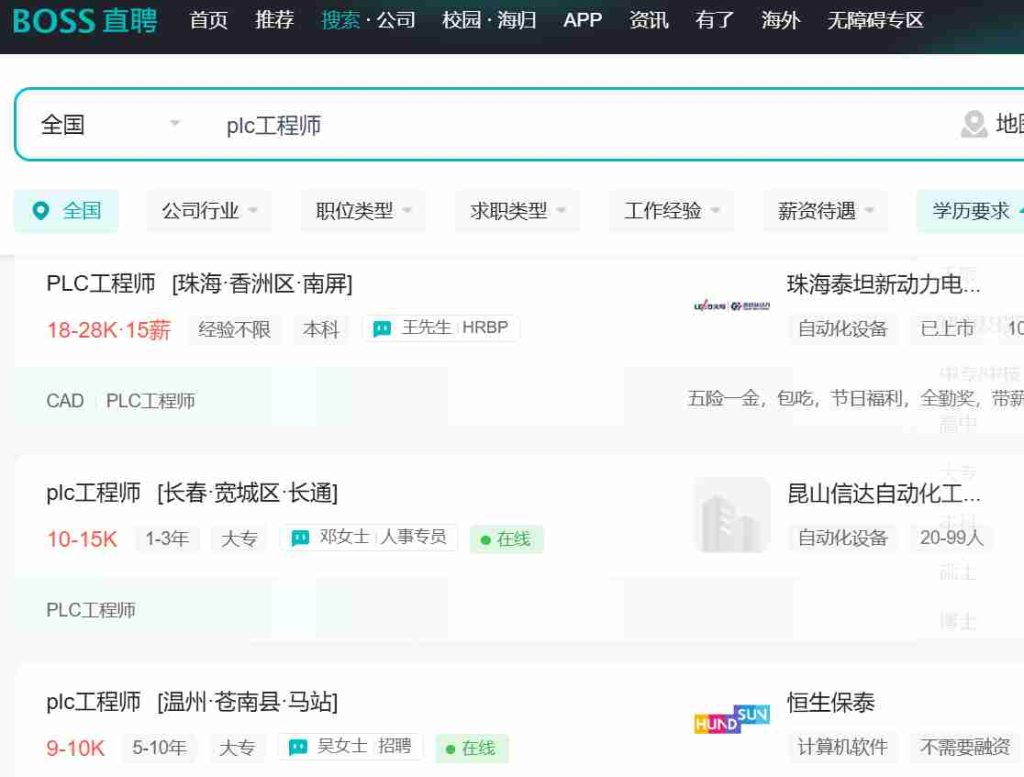The image size is (1024, 777).
Task: Click the 不需要融资 tag
Action: [x=965, y=746]
